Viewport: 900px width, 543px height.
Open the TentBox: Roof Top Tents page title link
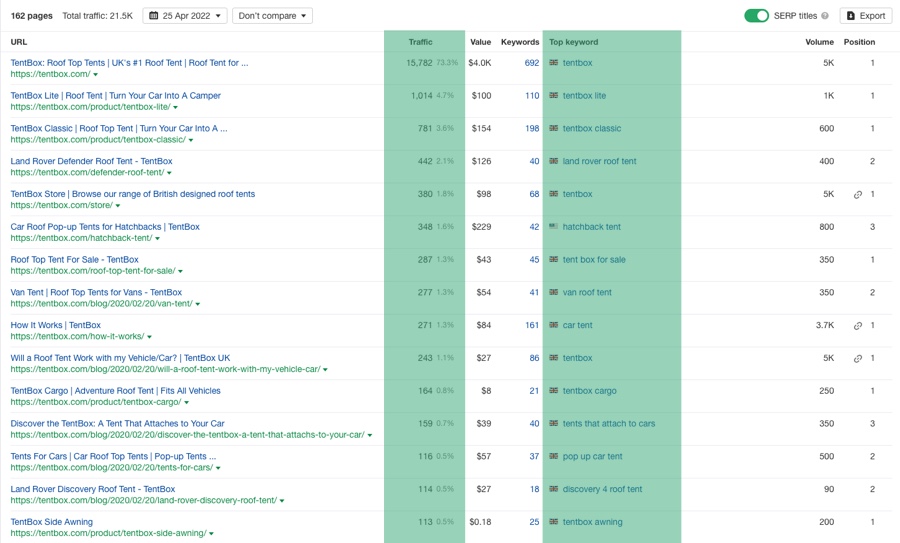point(129,63)
